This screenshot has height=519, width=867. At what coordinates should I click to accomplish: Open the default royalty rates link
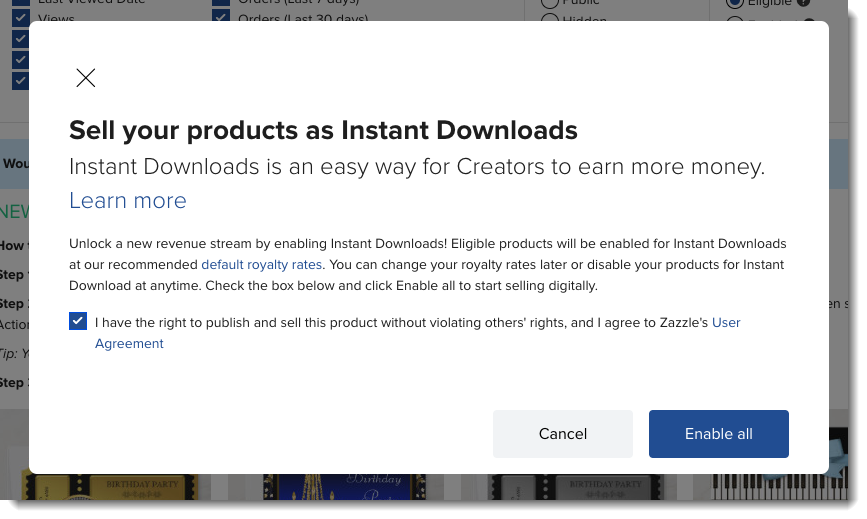[x=262, y=265]
